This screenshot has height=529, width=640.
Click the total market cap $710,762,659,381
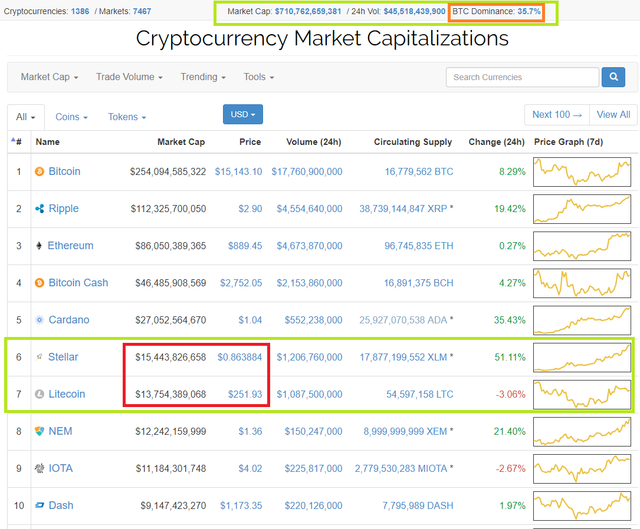(308, 11)
